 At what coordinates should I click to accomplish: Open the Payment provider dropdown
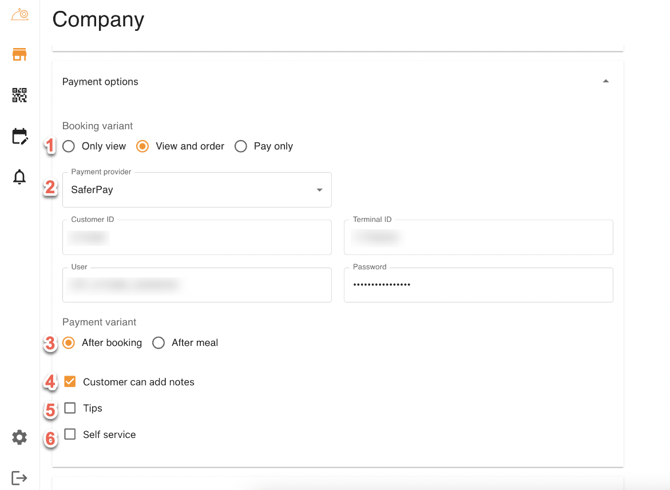click(197, 190)
